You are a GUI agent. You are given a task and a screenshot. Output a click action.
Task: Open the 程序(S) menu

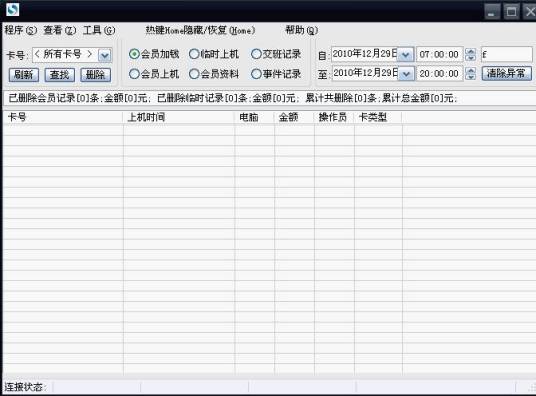21,30
